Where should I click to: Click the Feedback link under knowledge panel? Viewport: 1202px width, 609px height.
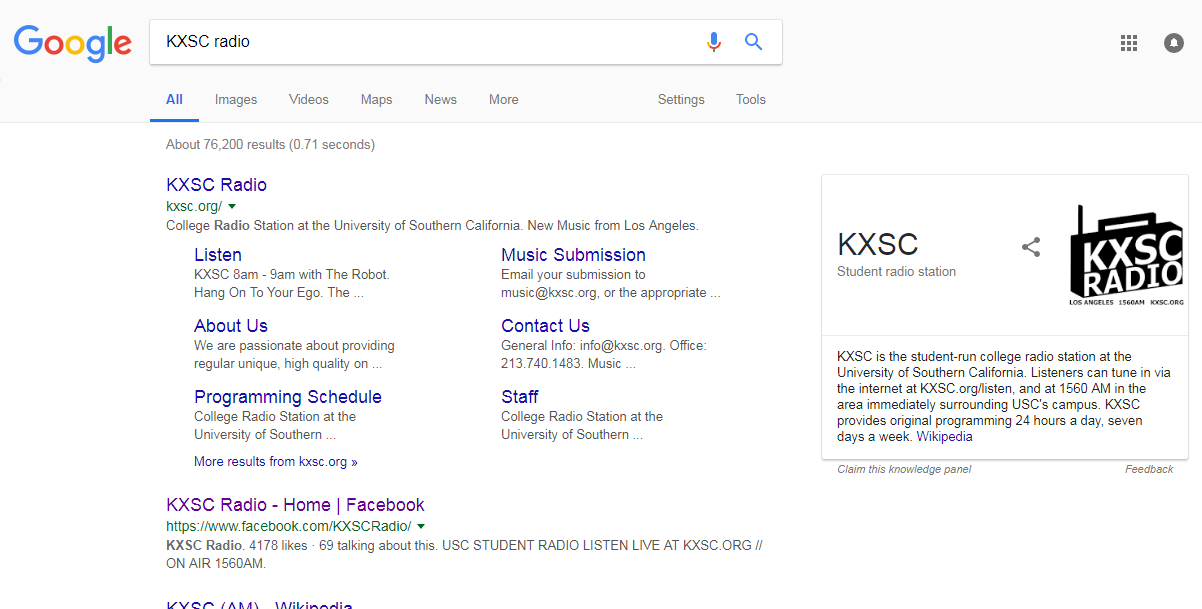[x=1149, y=470]
